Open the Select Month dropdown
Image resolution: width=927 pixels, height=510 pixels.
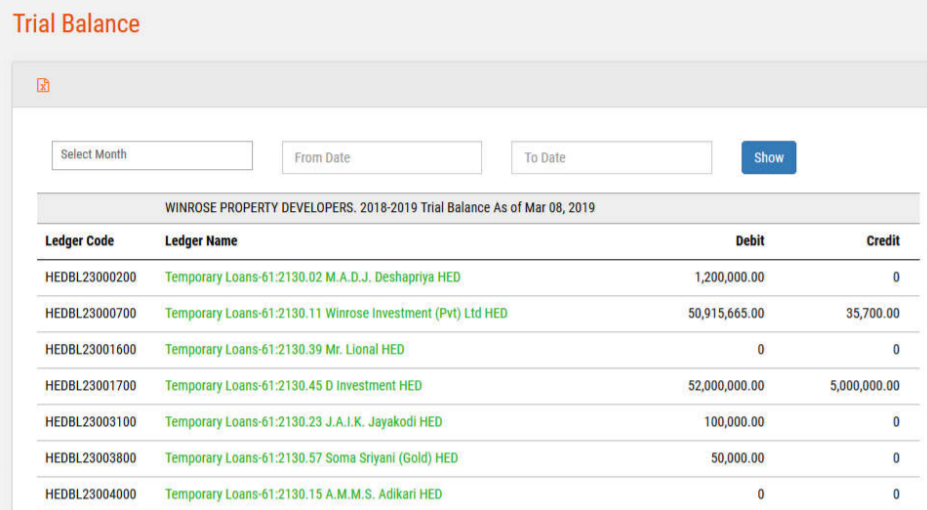pos(152,155)
